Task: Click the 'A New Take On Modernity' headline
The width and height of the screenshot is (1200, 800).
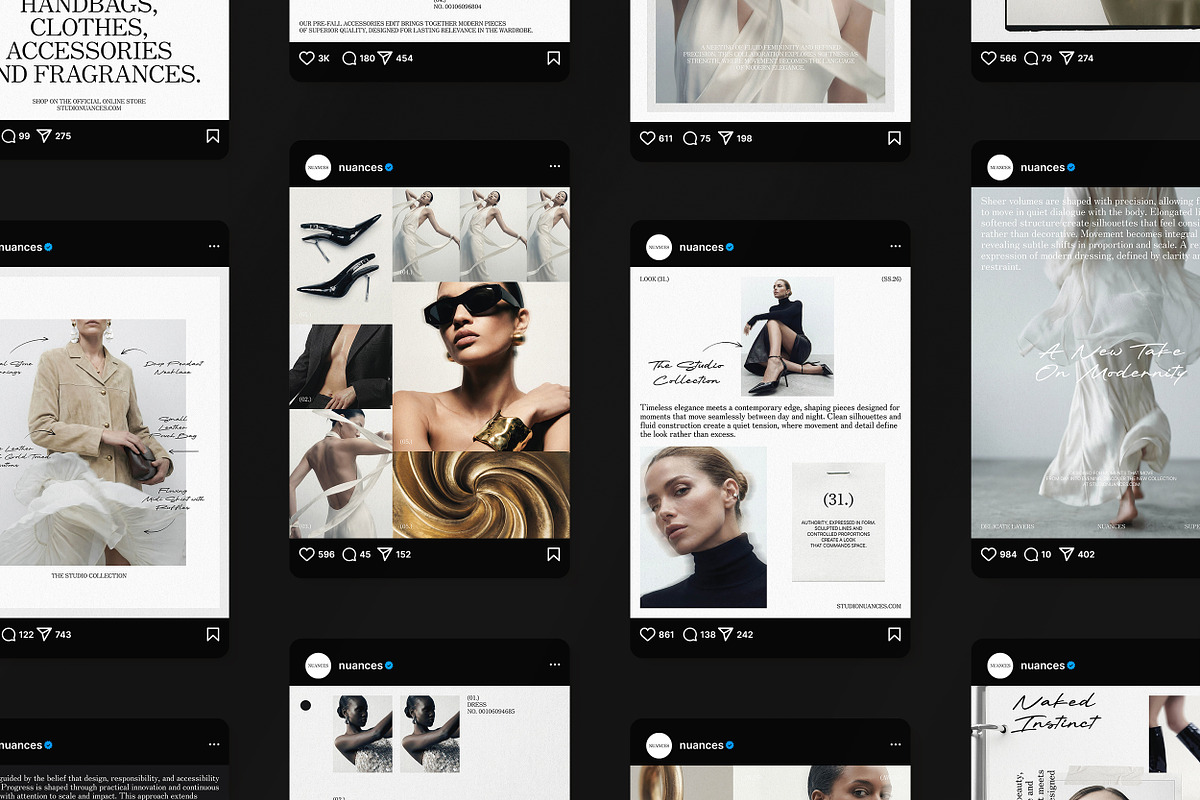Action: point(1110,362)
